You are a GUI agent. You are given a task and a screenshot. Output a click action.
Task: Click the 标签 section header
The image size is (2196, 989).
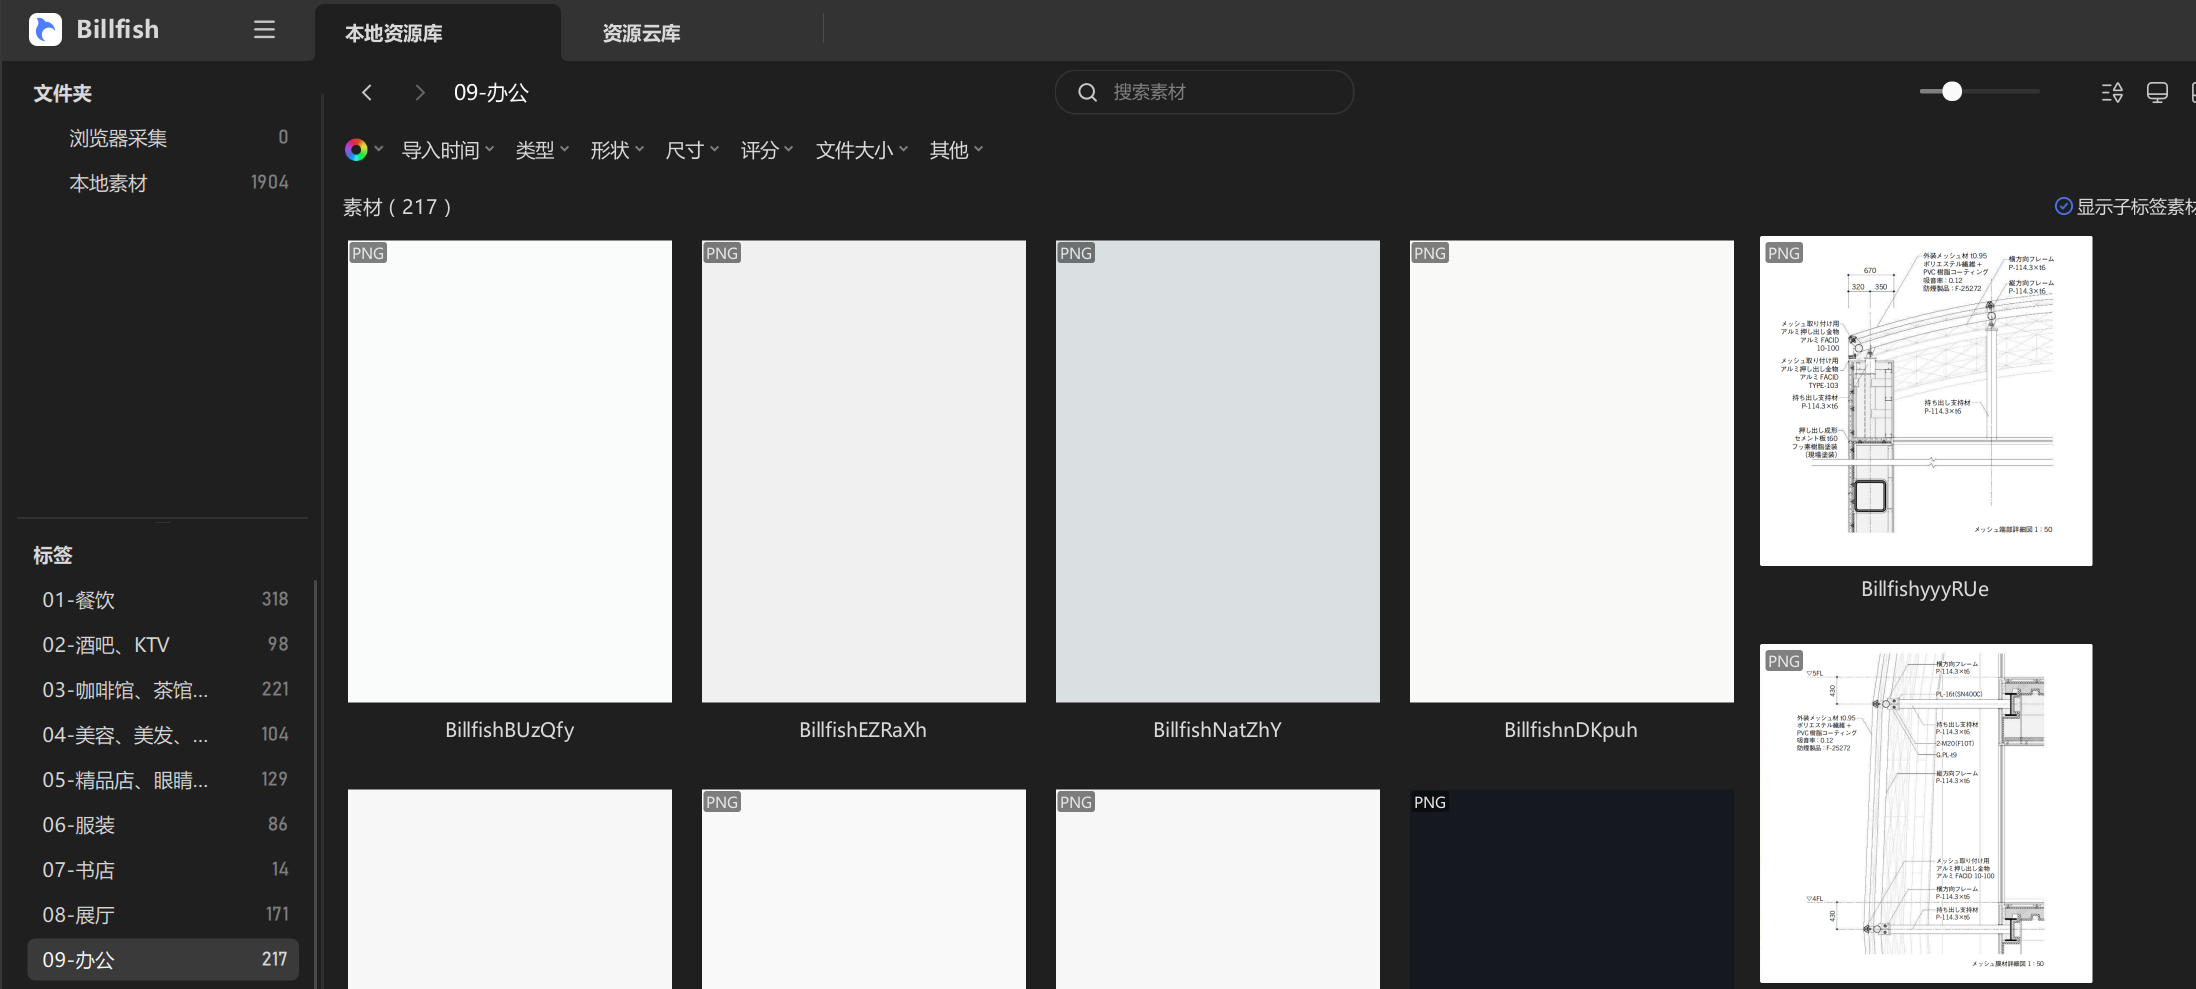[x=52, y=555]
